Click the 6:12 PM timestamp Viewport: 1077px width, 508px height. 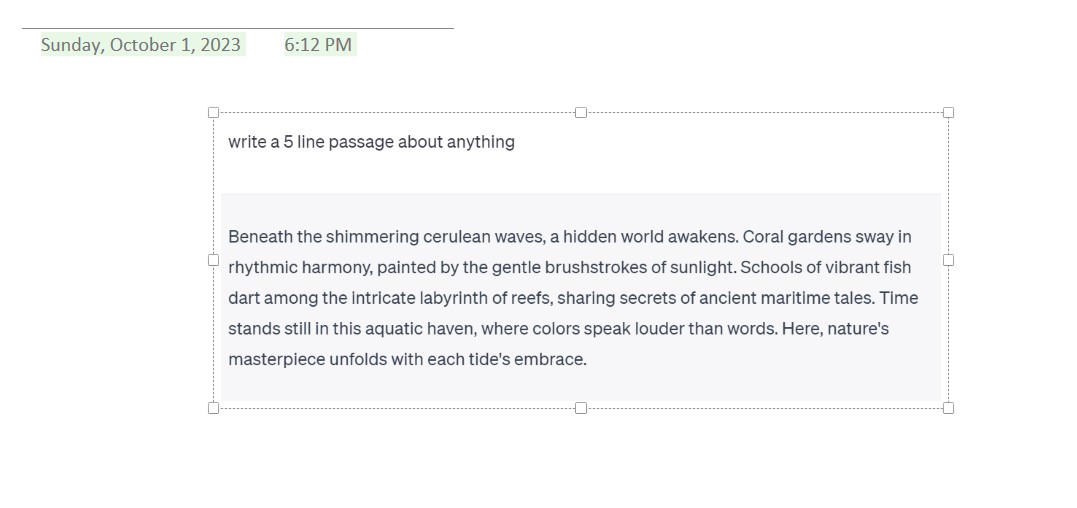click(x=318, y=45)
